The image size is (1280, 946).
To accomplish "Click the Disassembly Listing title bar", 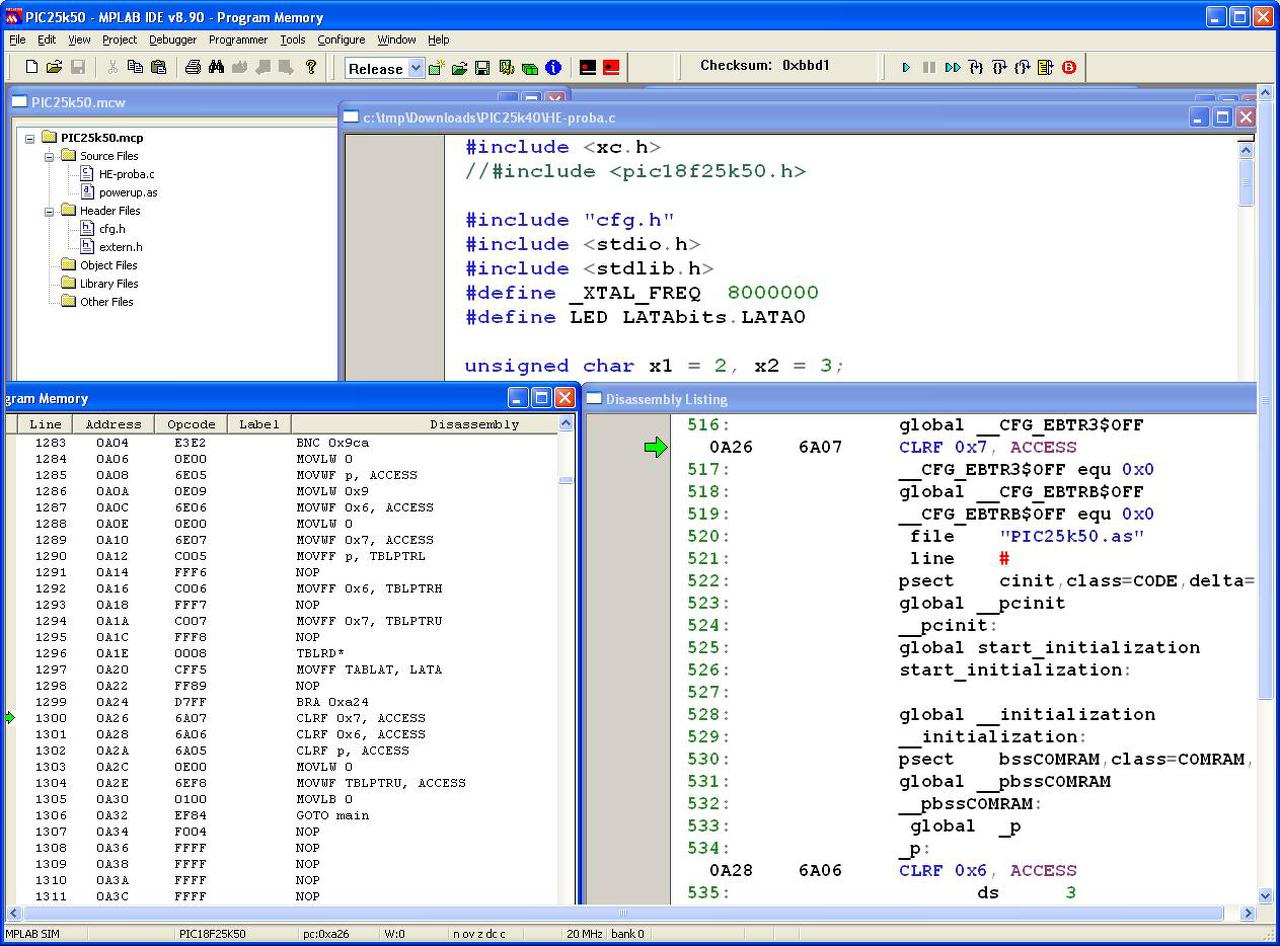I will [918, 399].
